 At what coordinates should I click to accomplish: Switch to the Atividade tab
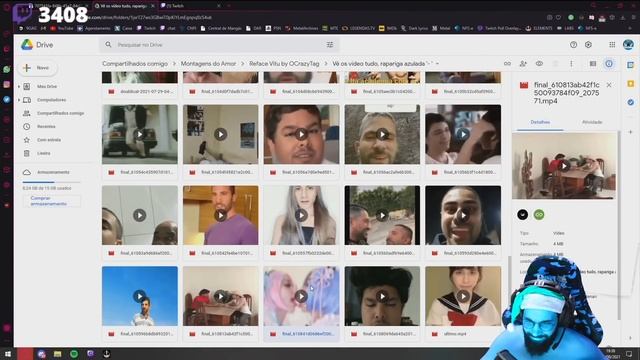592,122
